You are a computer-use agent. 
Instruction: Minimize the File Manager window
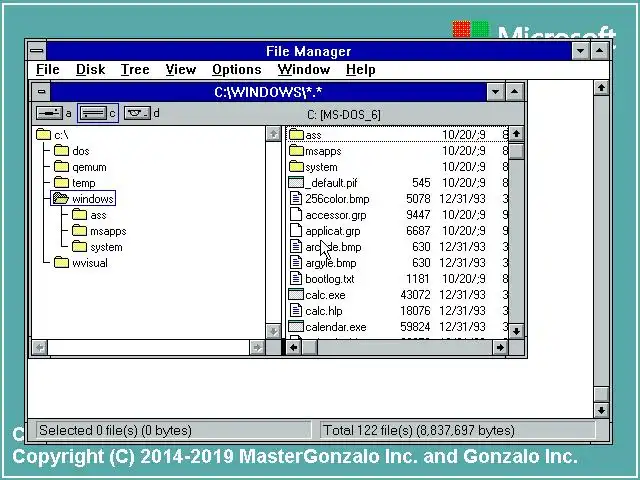click(x=580, y=51)
